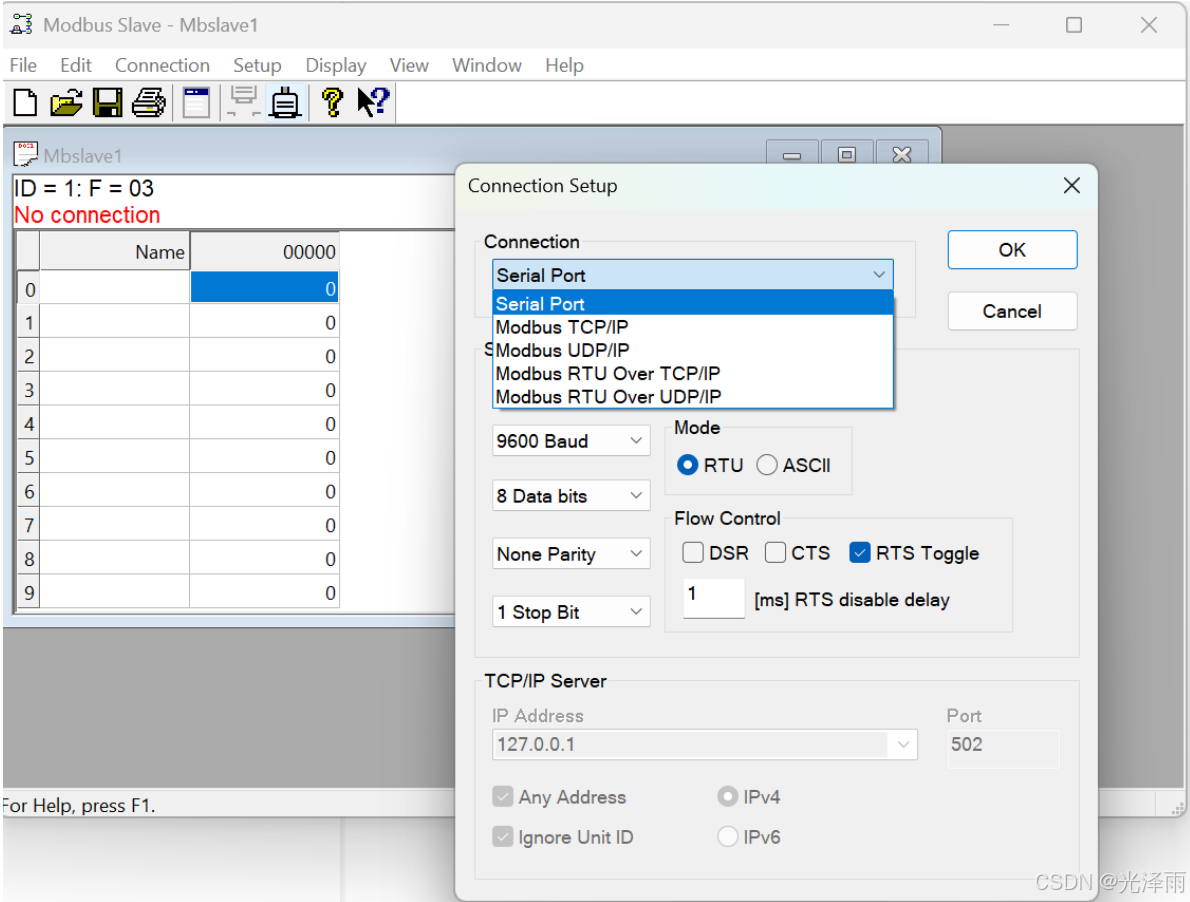This screenshot has width=1190, height=902.
Task: Click the Connect toolbar icon
Action: point(285,102)
